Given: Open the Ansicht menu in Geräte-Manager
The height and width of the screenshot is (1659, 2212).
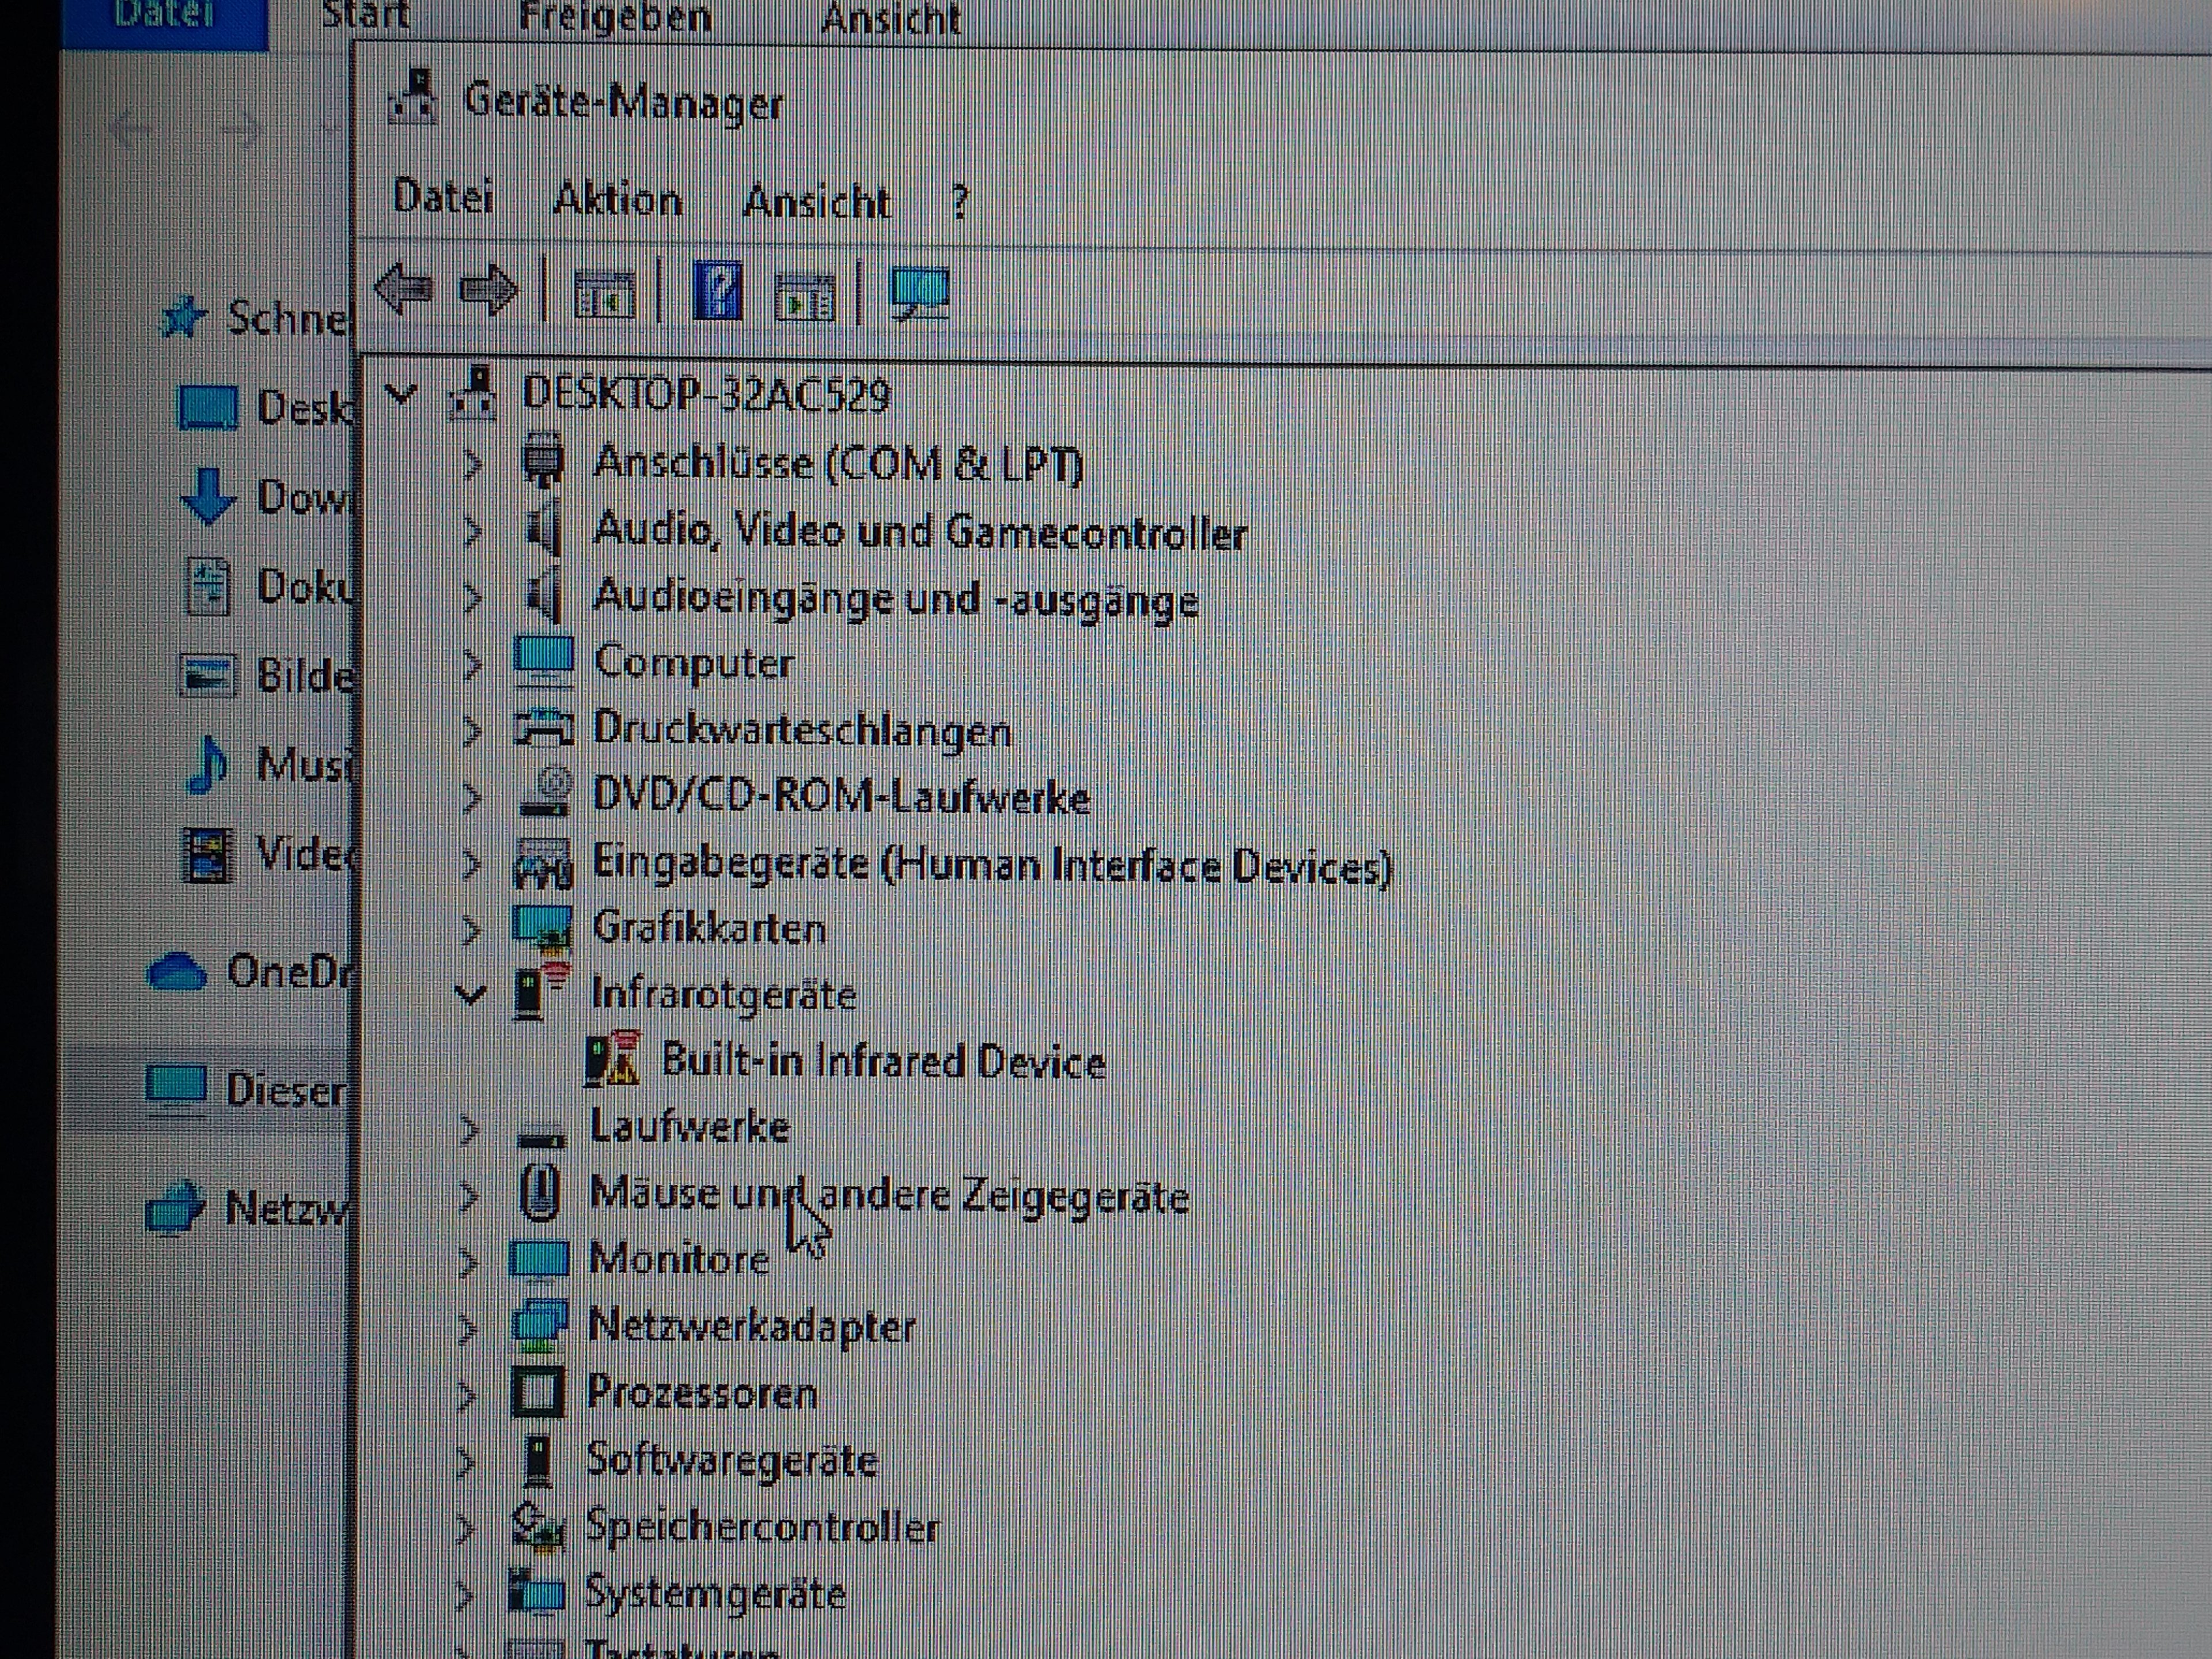Looking at the screenshot, I should (x=816, y=202).
